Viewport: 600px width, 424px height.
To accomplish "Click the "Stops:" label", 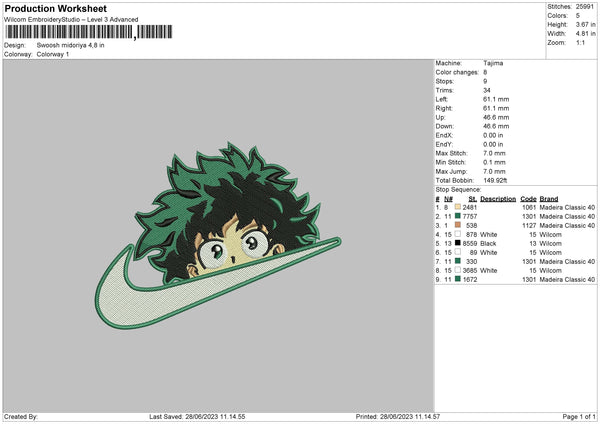I will pyautogui.click(x=445, y=81).
